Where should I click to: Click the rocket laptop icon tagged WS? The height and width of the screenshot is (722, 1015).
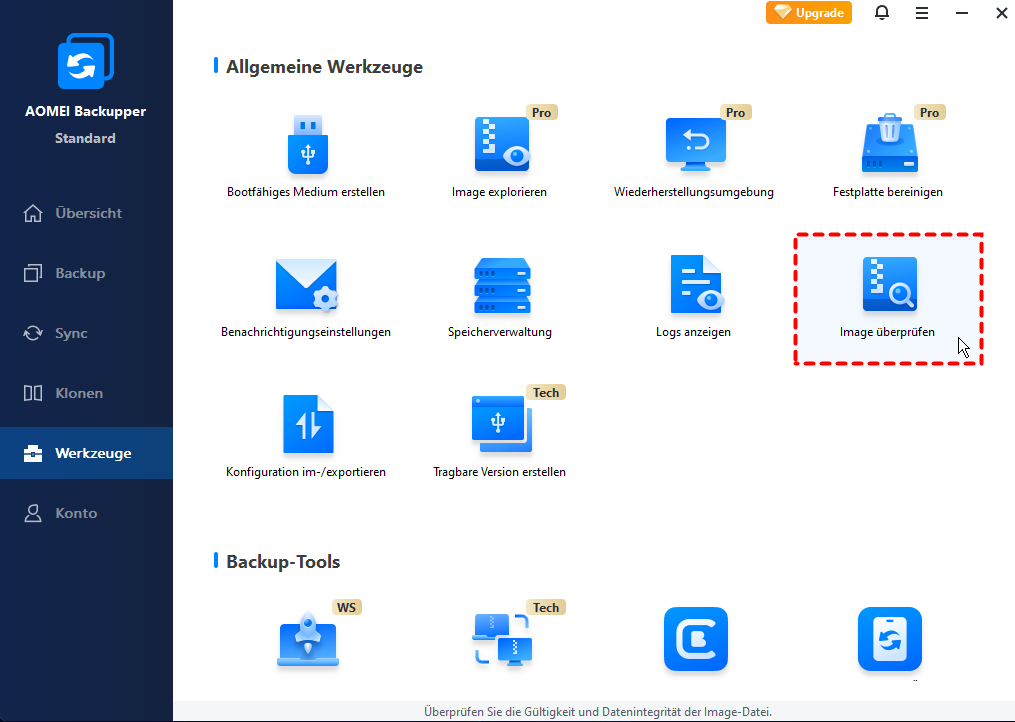(x=308, y=639)
